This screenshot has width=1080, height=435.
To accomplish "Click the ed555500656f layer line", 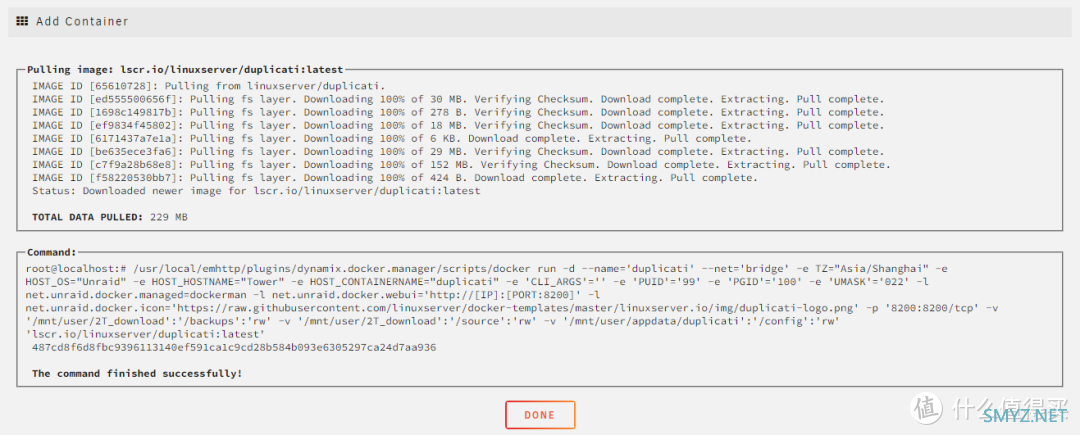I will pyautogui.click(x=457, y=100).
